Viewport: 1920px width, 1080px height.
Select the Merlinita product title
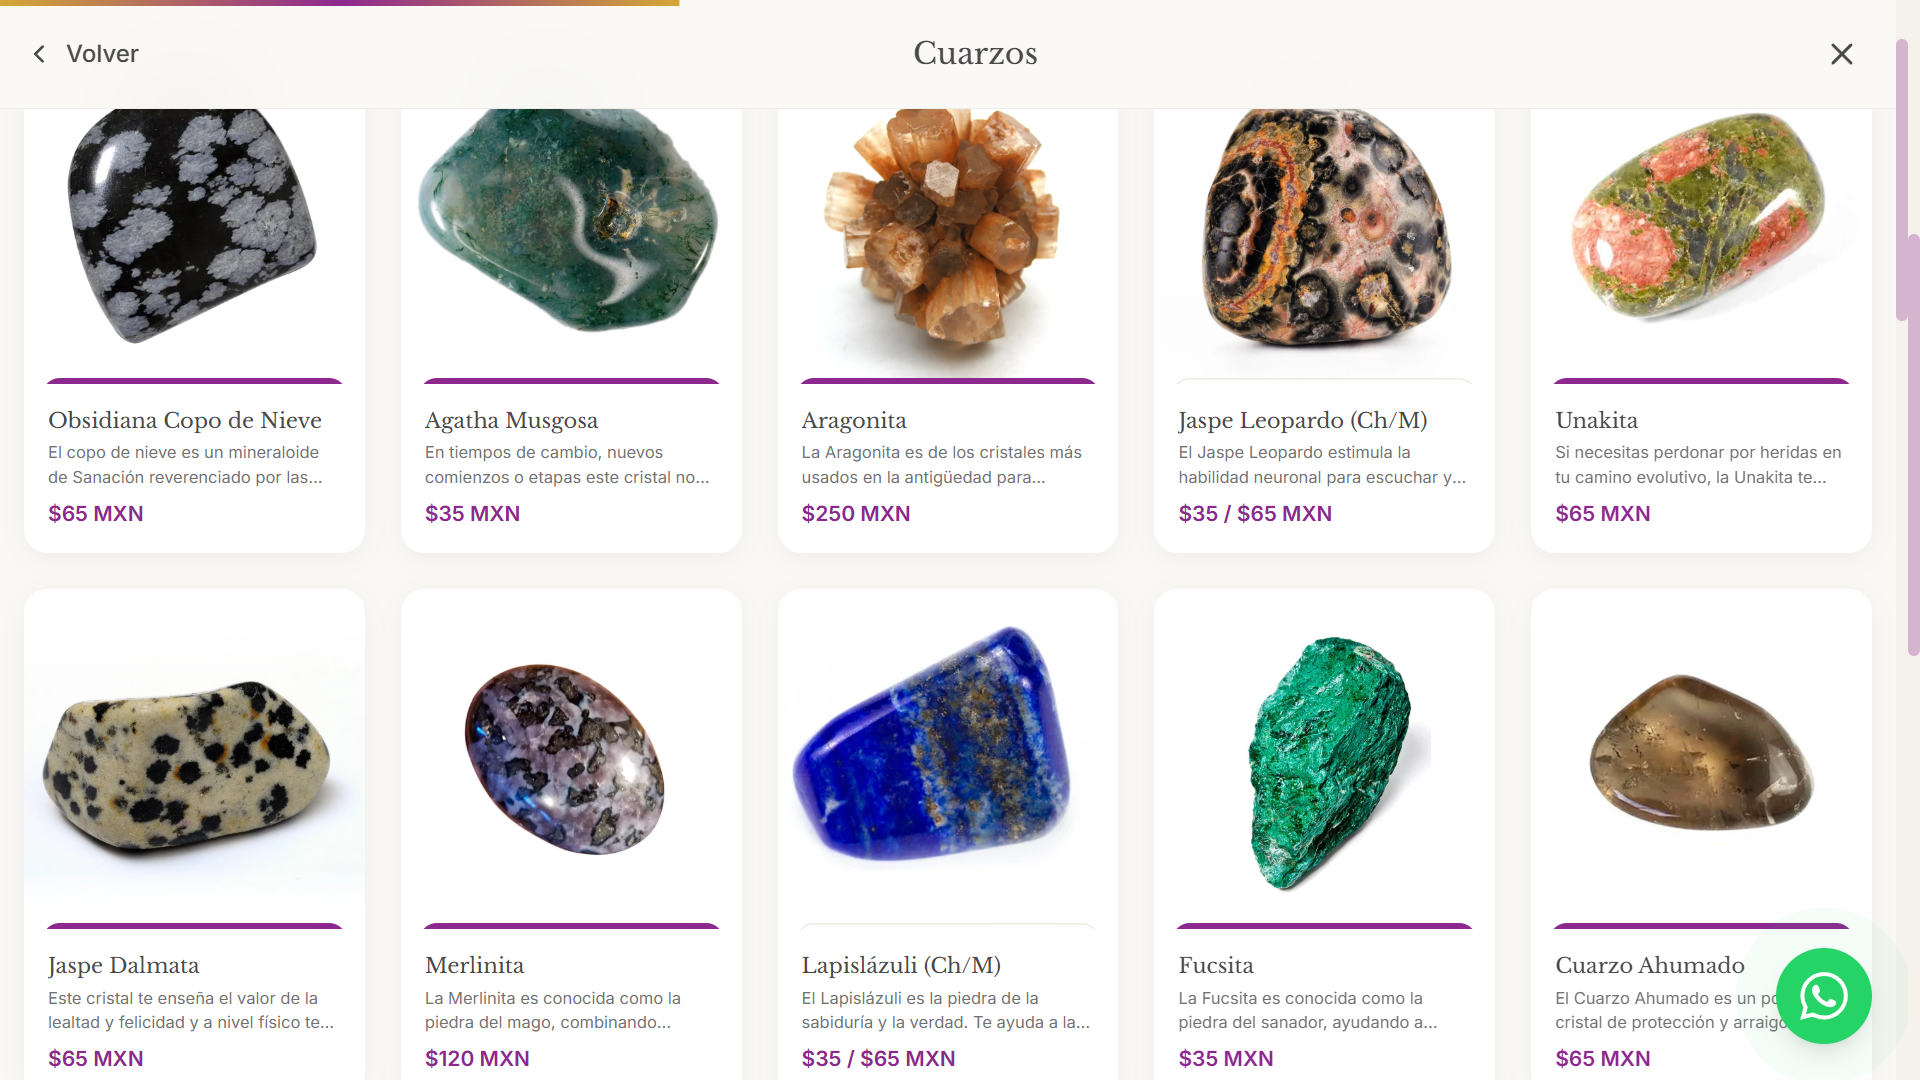474,965
